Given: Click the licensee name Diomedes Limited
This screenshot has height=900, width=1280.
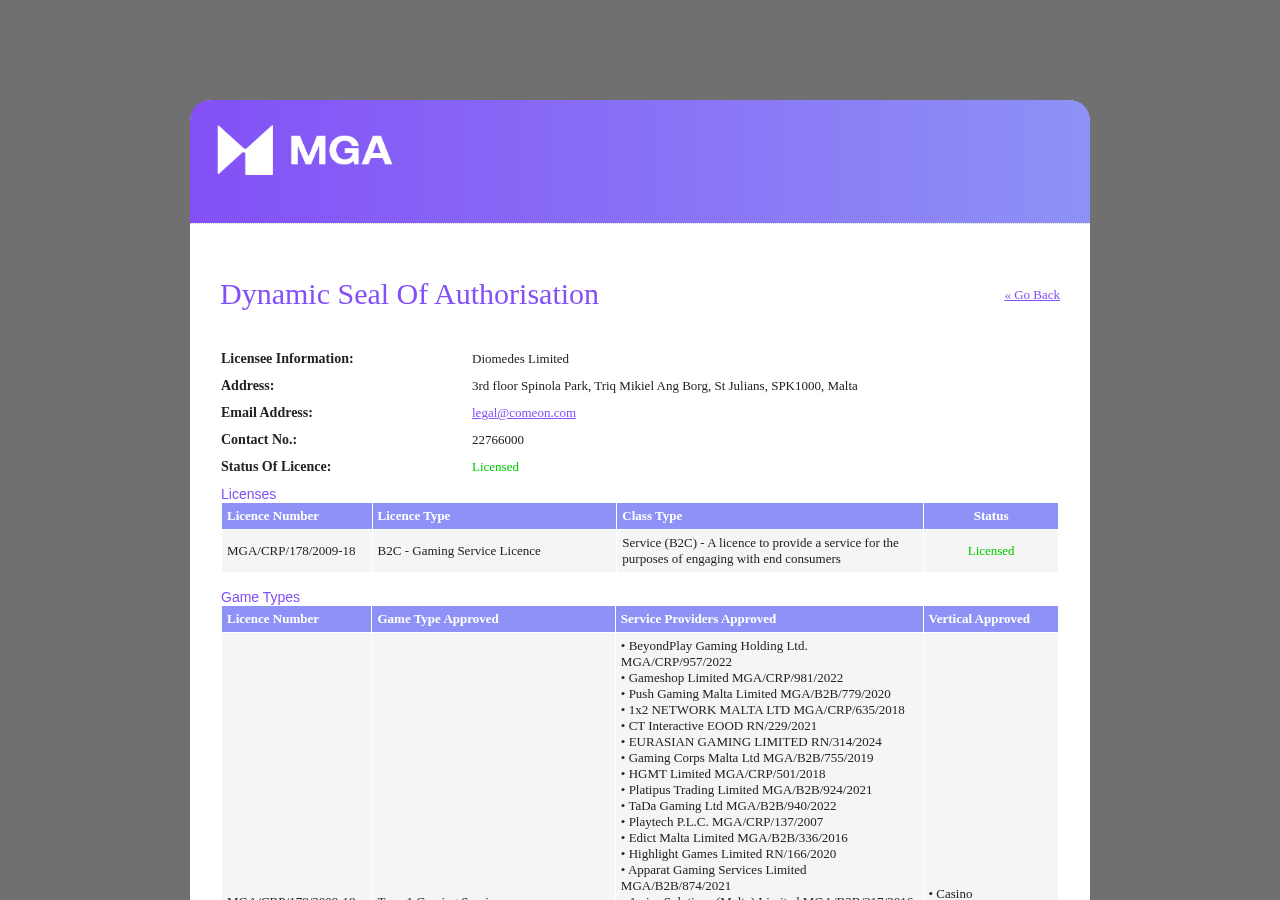Looking at the screenshot, I should [520, 359].
